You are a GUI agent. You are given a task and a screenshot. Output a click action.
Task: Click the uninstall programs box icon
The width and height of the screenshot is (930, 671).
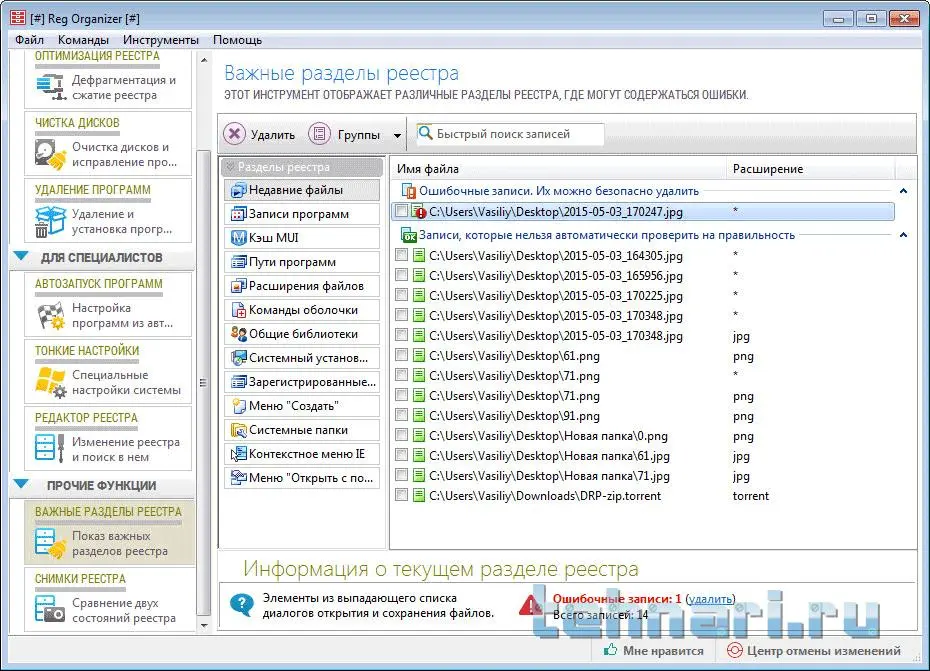(x=50, y=221)
